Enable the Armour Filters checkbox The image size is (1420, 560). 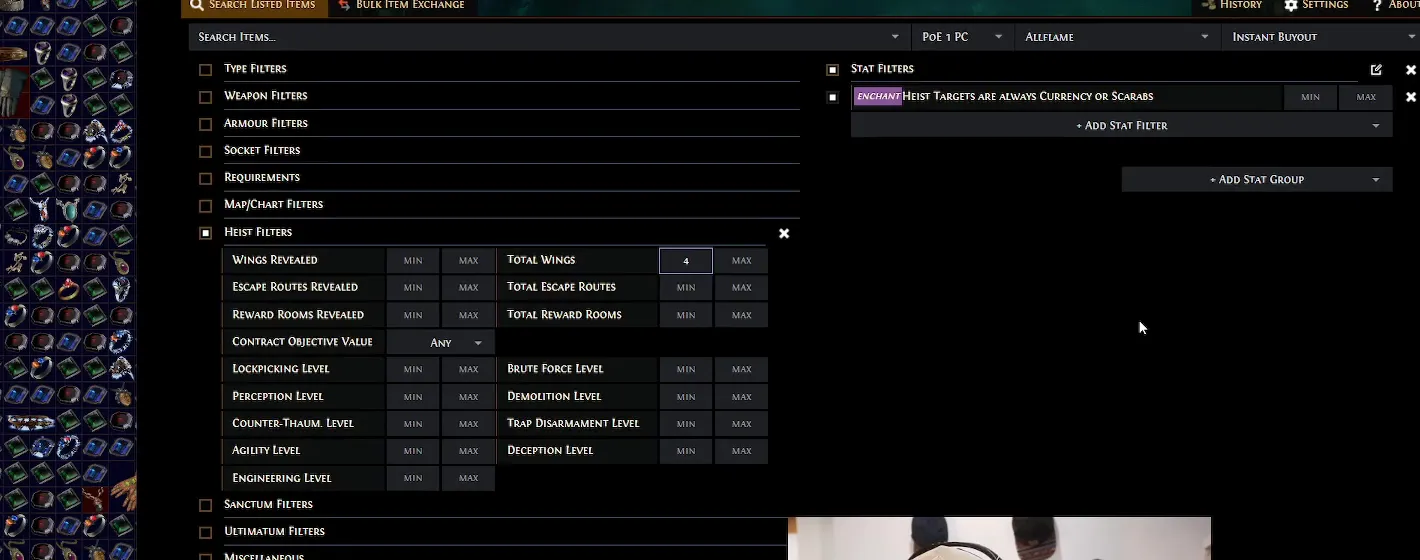[205, 124]
